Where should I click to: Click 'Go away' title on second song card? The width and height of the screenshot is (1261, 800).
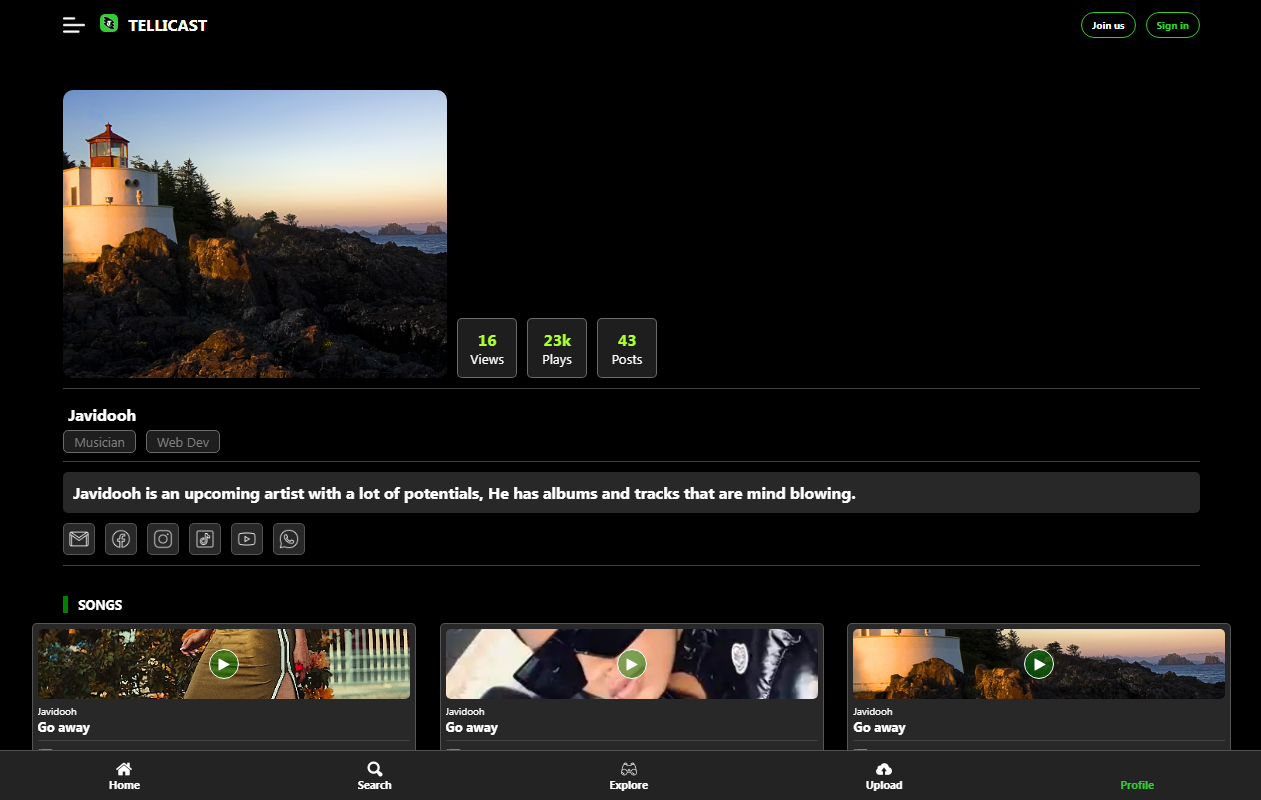click(472, 727)
